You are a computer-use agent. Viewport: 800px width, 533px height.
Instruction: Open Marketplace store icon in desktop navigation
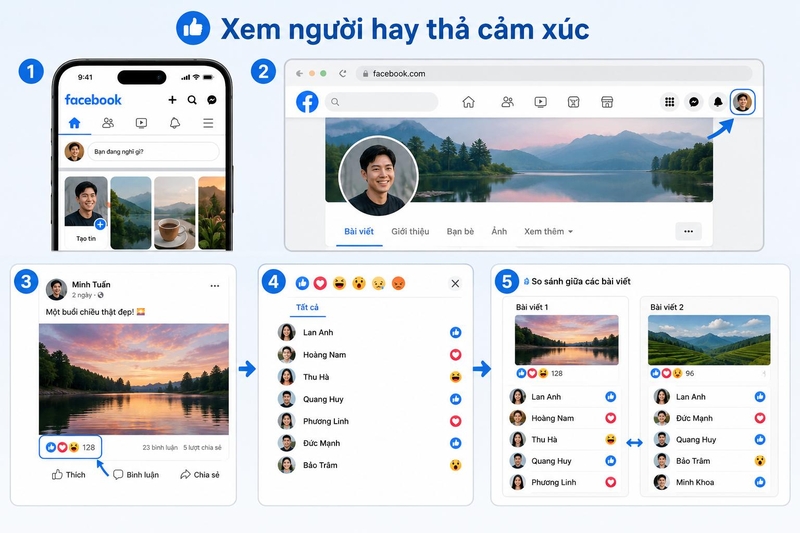(607, 102)
